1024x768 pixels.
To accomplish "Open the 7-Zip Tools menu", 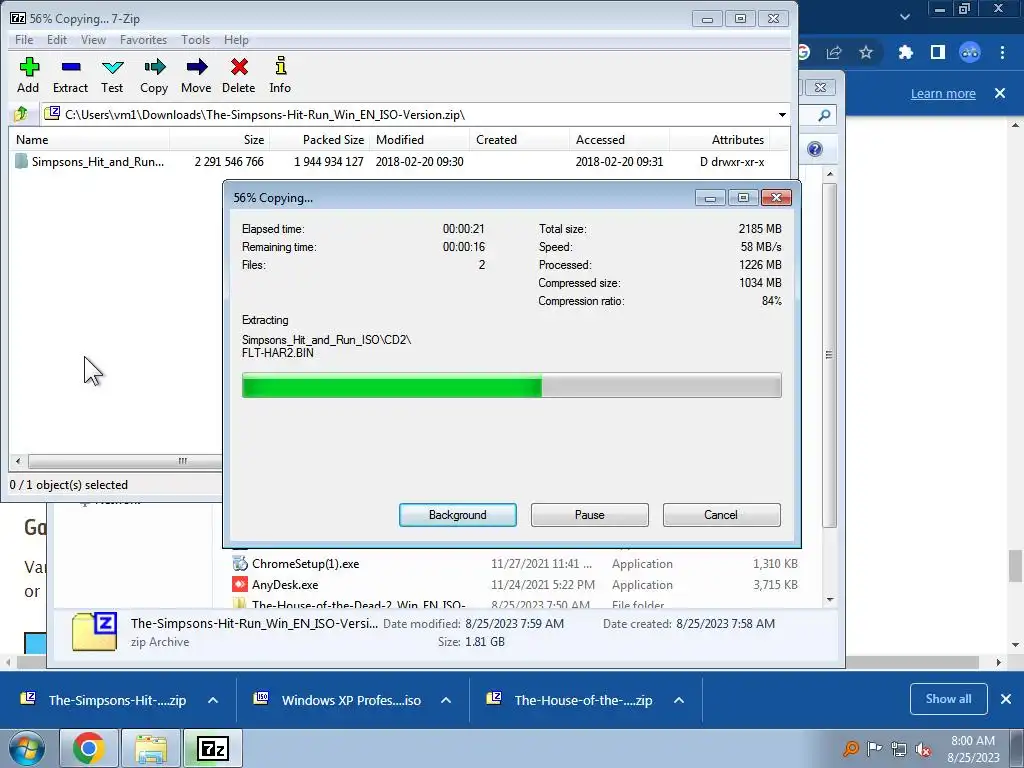I will (196, 40).
